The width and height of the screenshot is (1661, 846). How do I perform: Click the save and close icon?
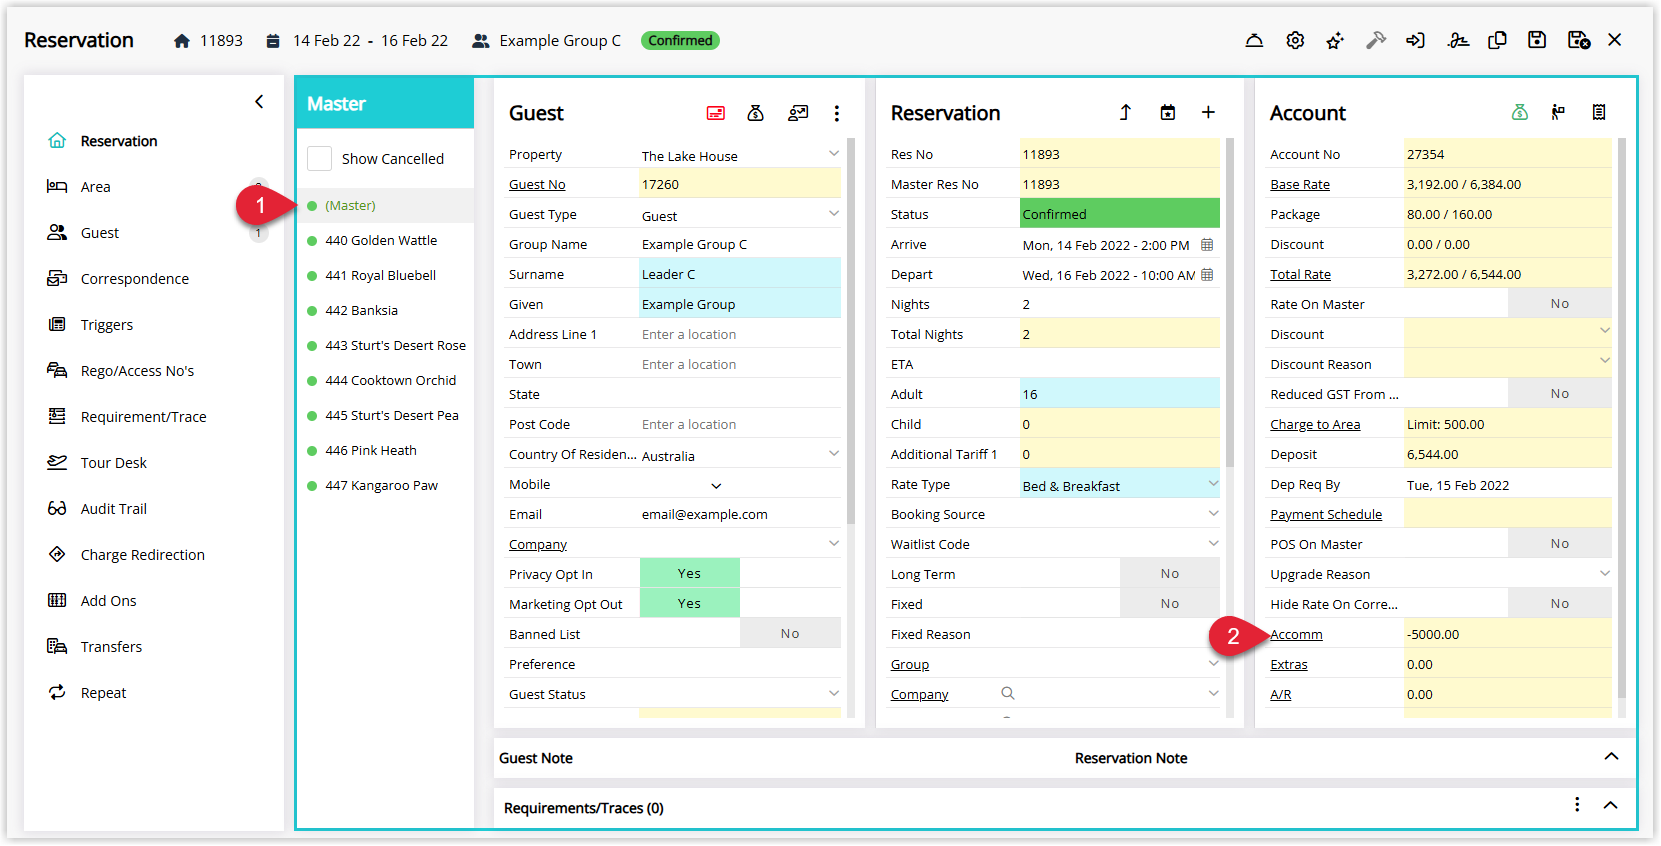point(1579,41)
